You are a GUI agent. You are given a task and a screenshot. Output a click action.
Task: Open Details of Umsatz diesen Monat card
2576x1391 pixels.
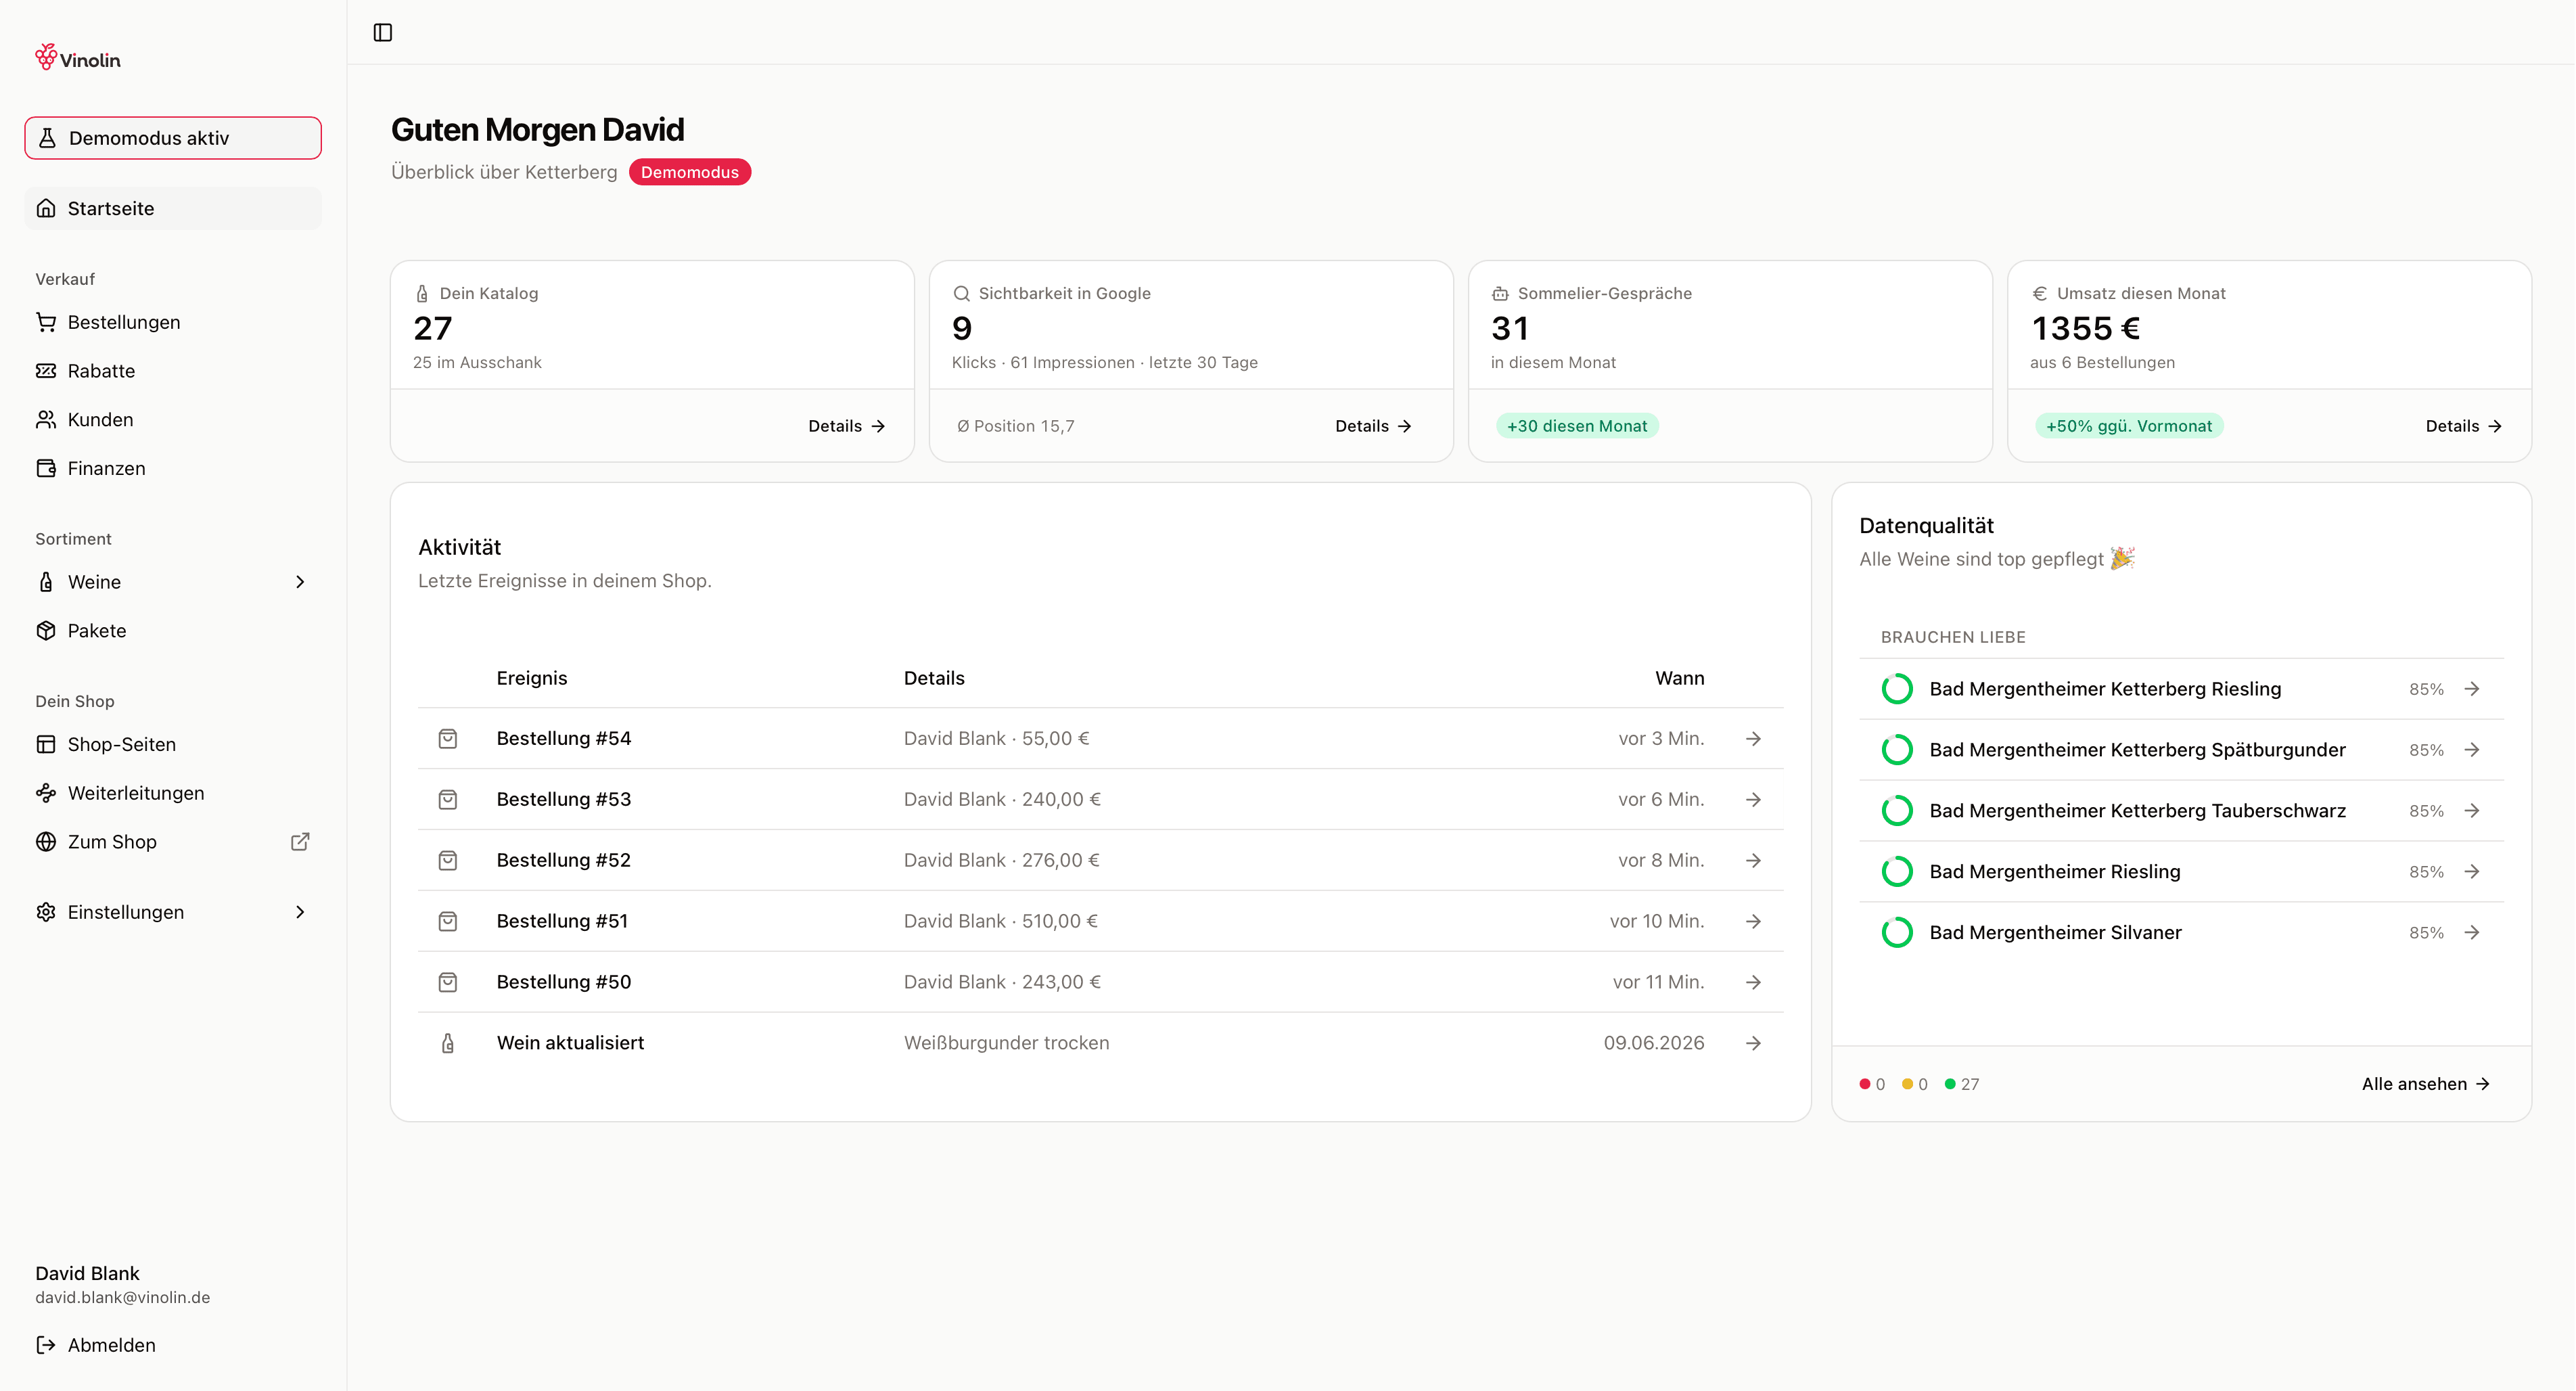2464,426
